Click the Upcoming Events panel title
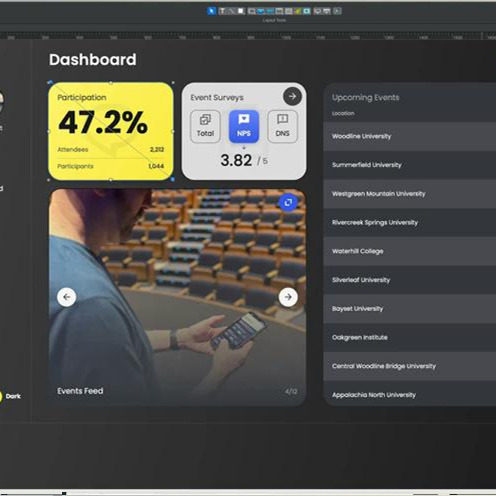 365,97
